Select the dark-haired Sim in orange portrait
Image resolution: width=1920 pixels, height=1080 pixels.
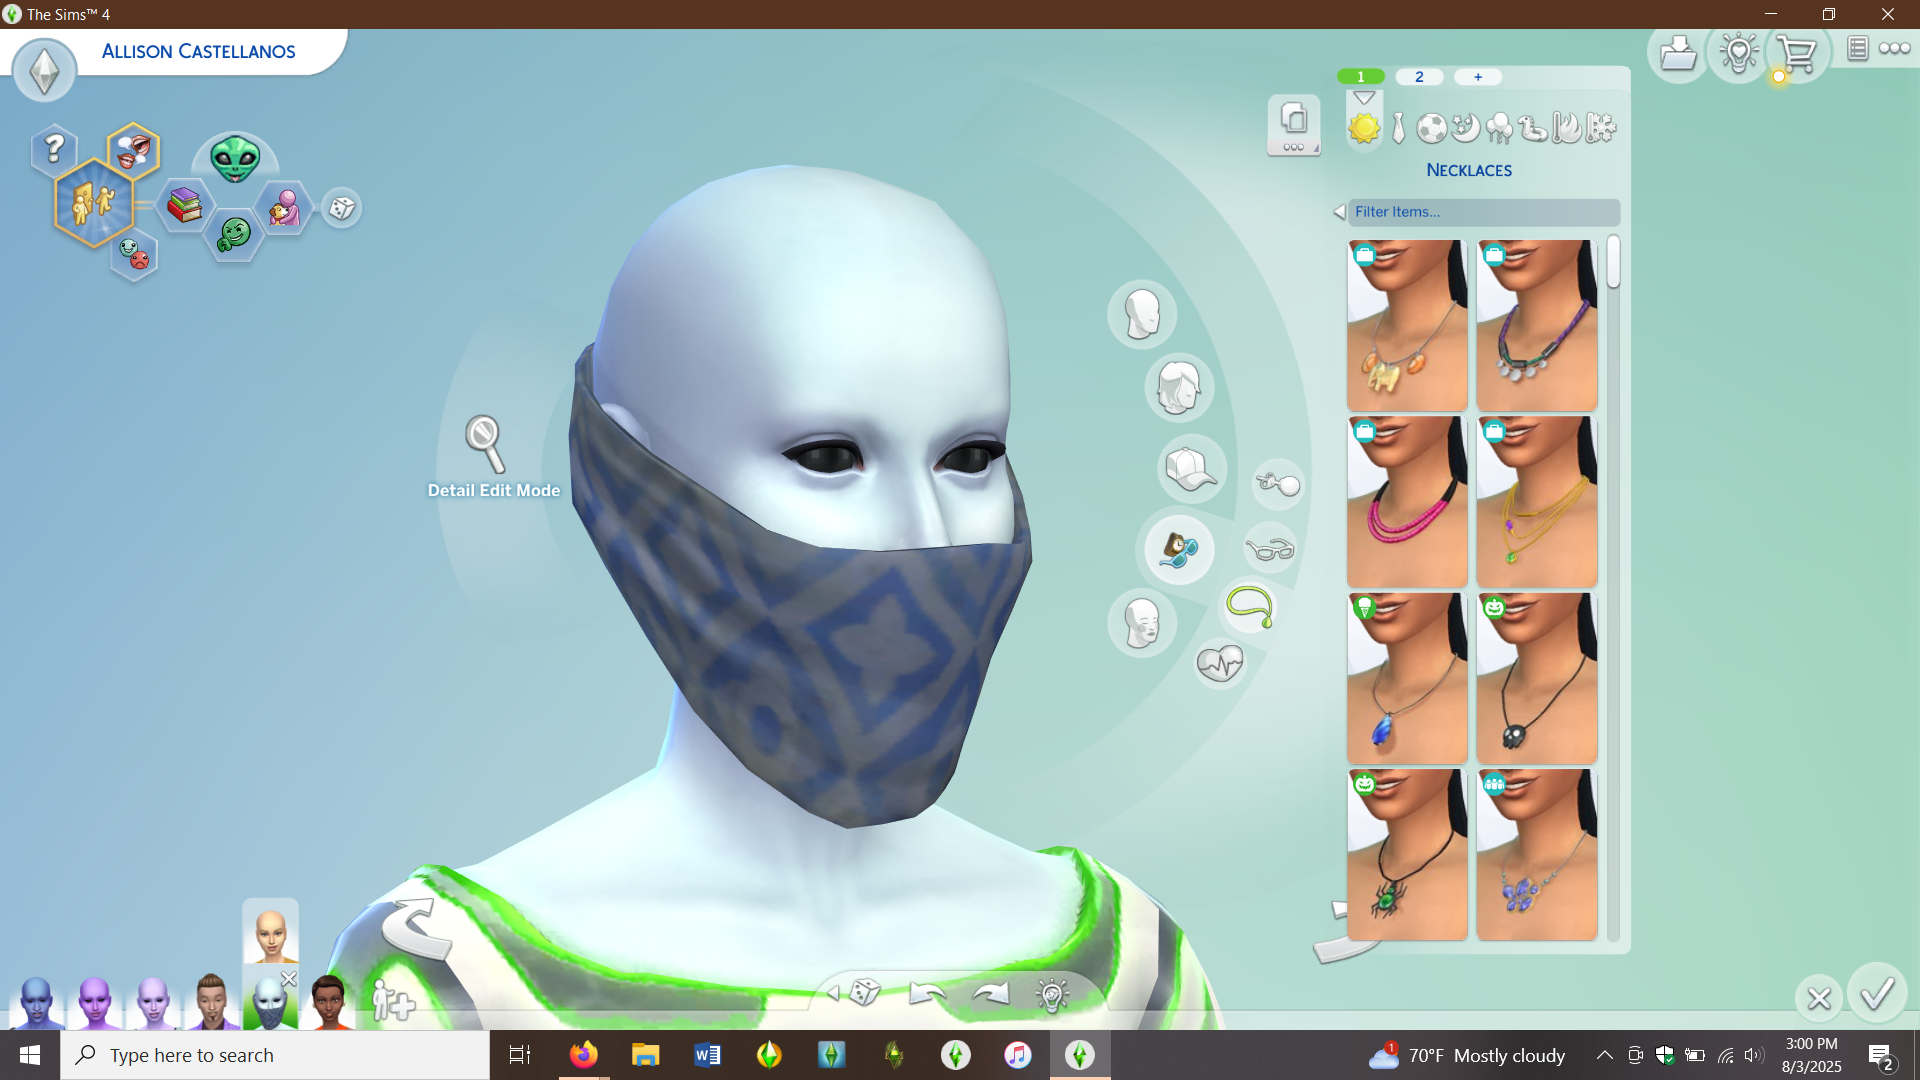(328, 1000)
